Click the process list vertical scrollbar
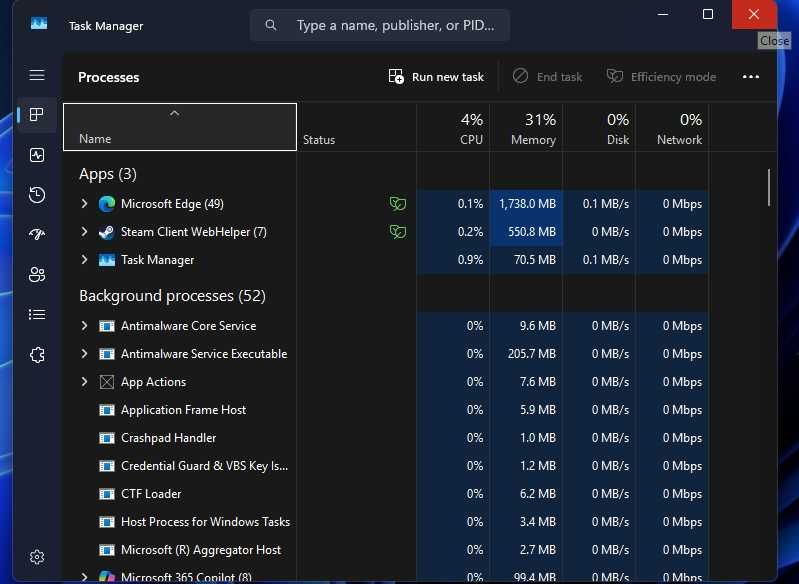Image resolution: width=799 pixels, height=584 pixels. tap(769, 188)
